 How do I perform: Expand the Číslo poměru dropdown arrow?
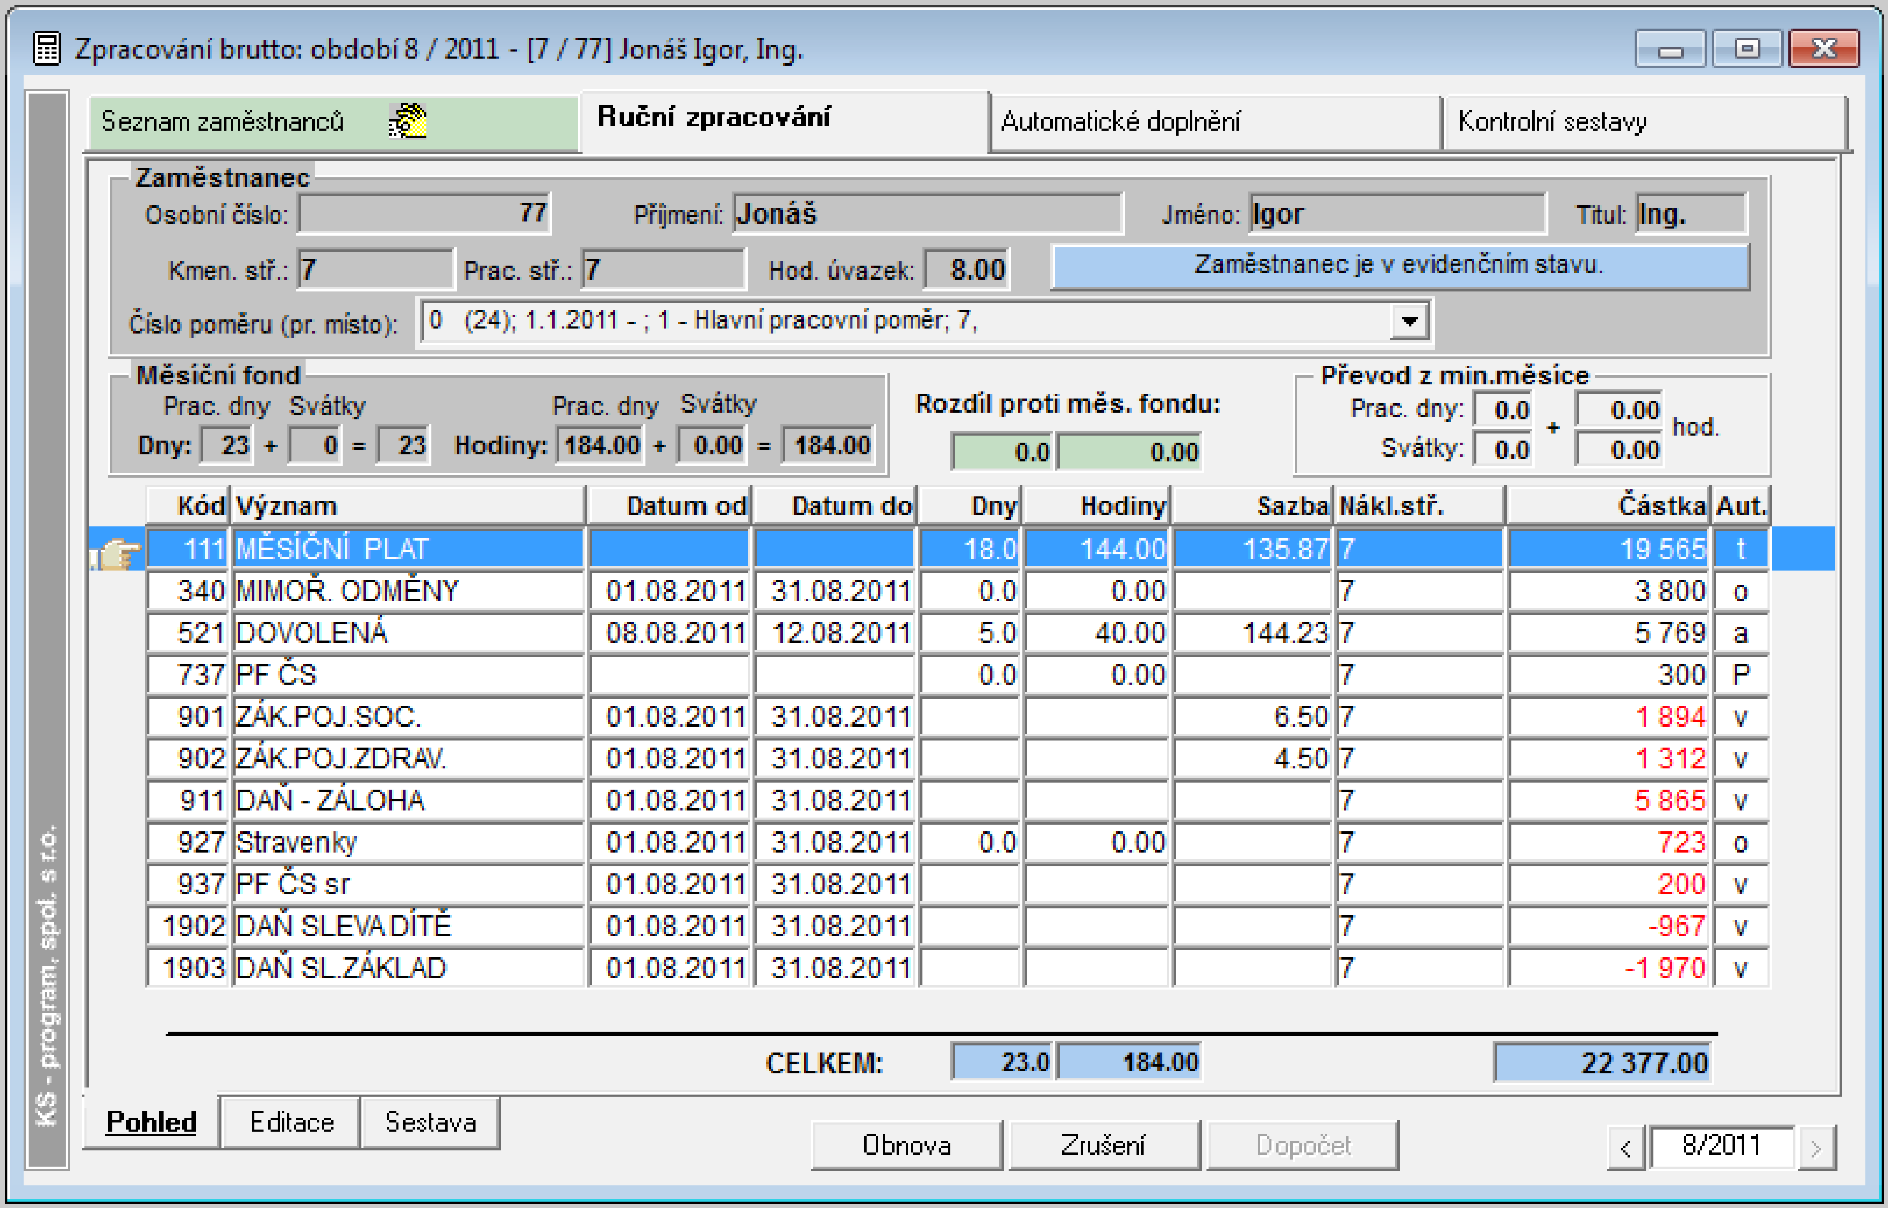(1409, 321)
